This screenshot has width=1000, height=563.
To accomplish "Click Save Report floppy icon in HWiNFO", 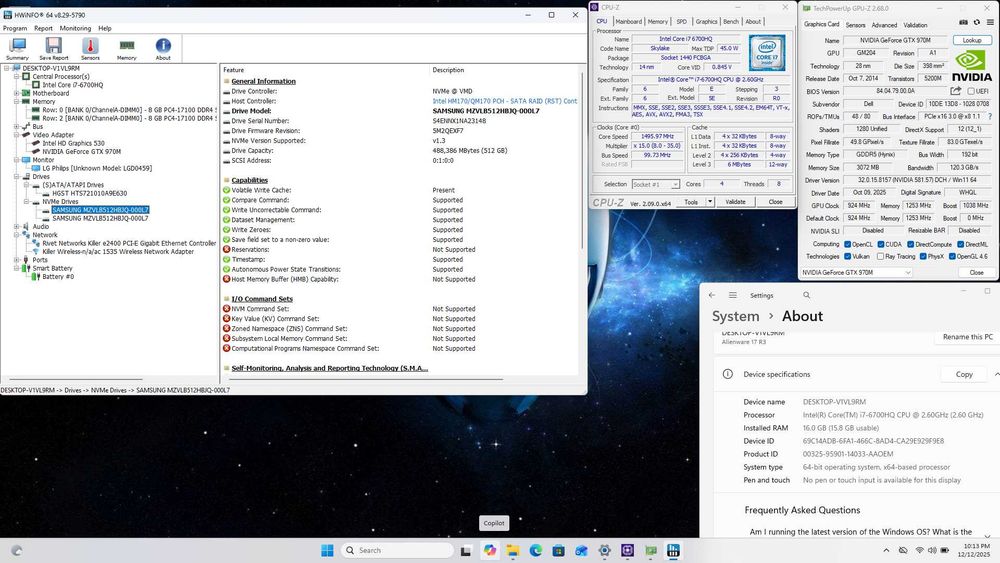I will point(54,49).
